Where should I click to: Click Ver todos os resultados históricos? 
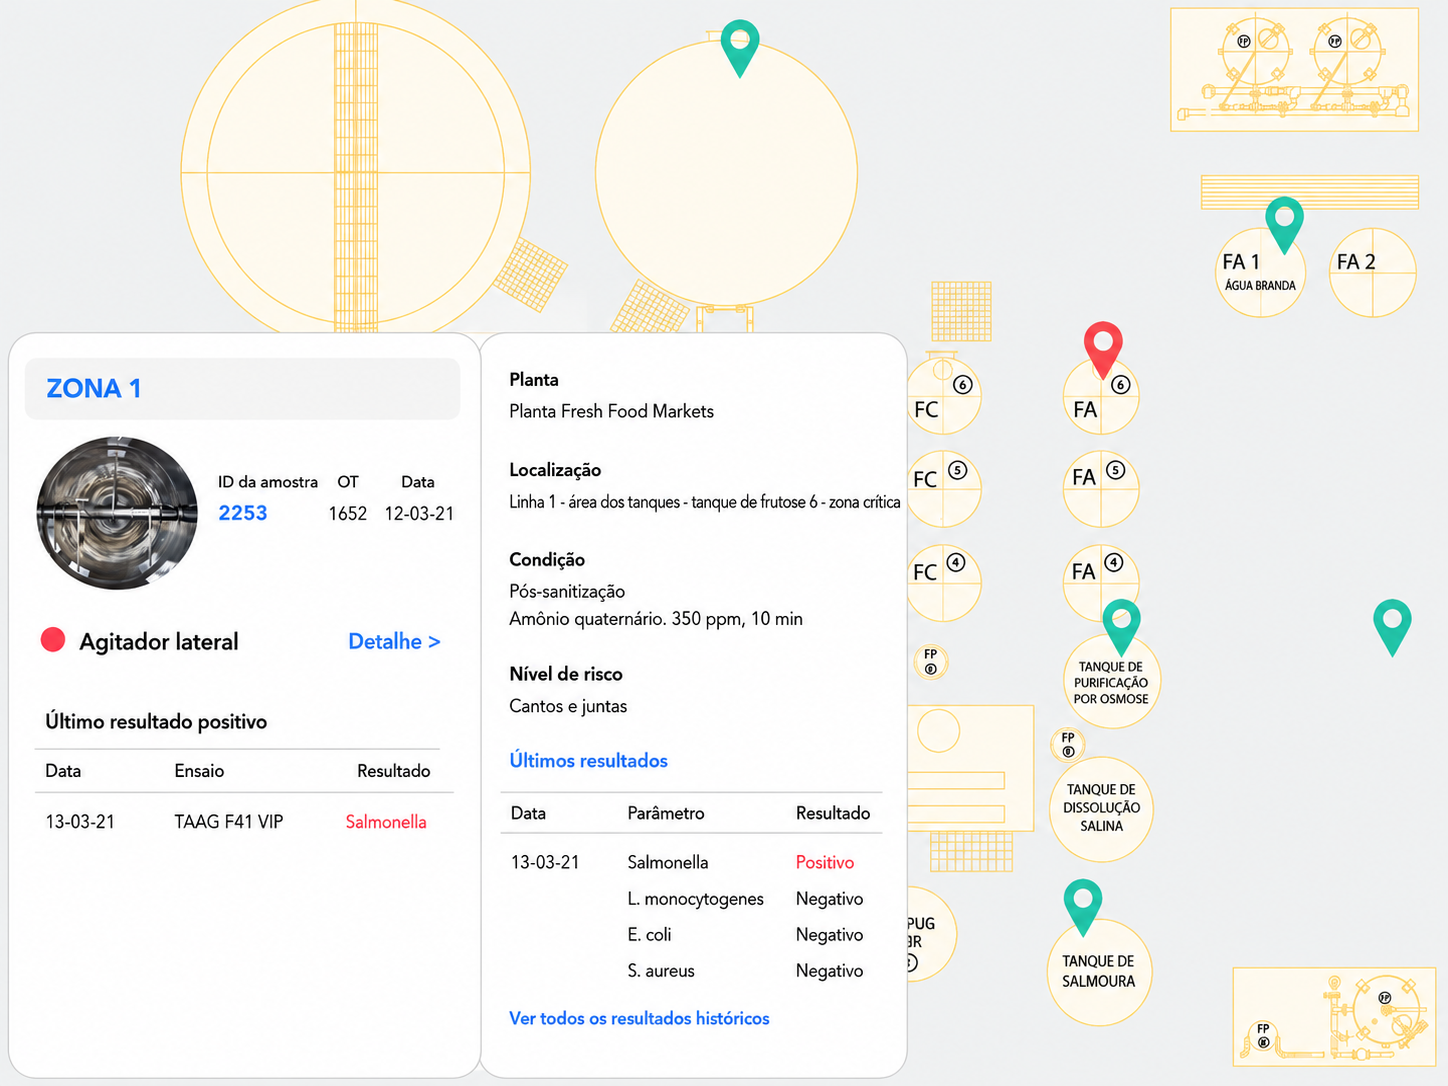(639, 1018)
